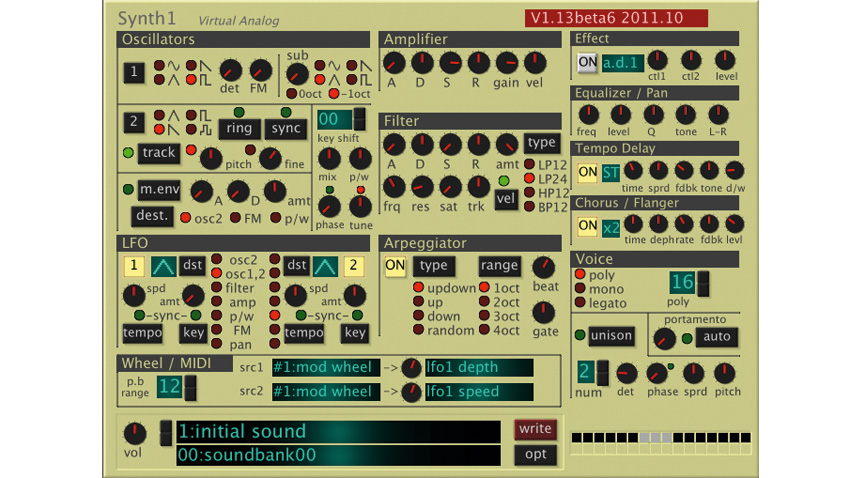Select the LP12 filter type
The height and width of the screenshot is (478, 850).
(529, 164)
